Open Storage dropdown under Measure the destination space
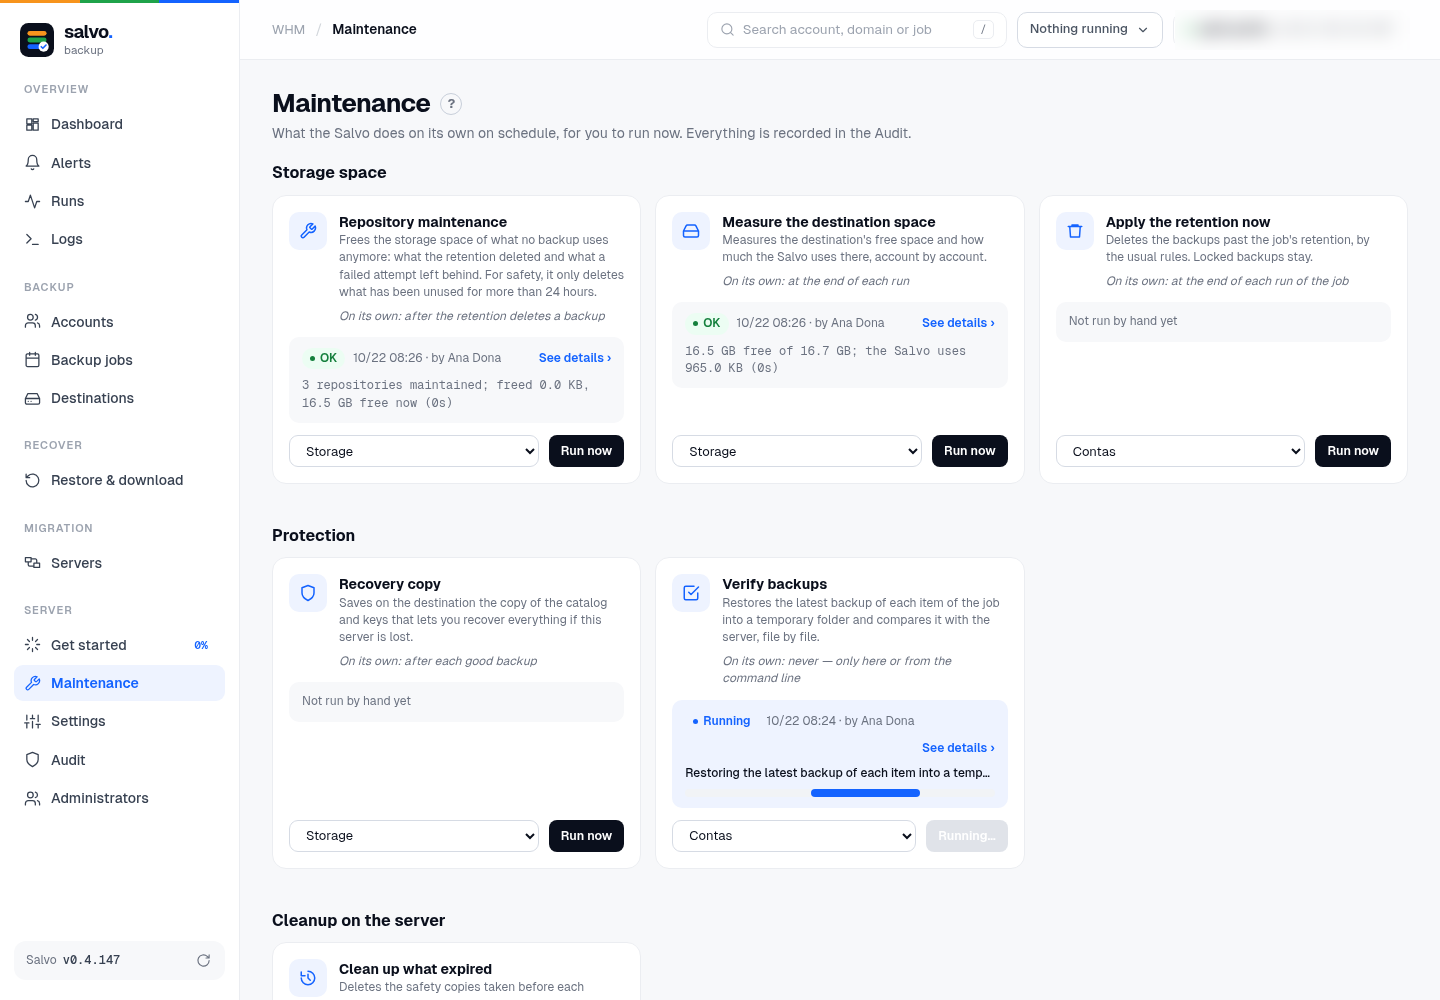 tap(797, 451)
